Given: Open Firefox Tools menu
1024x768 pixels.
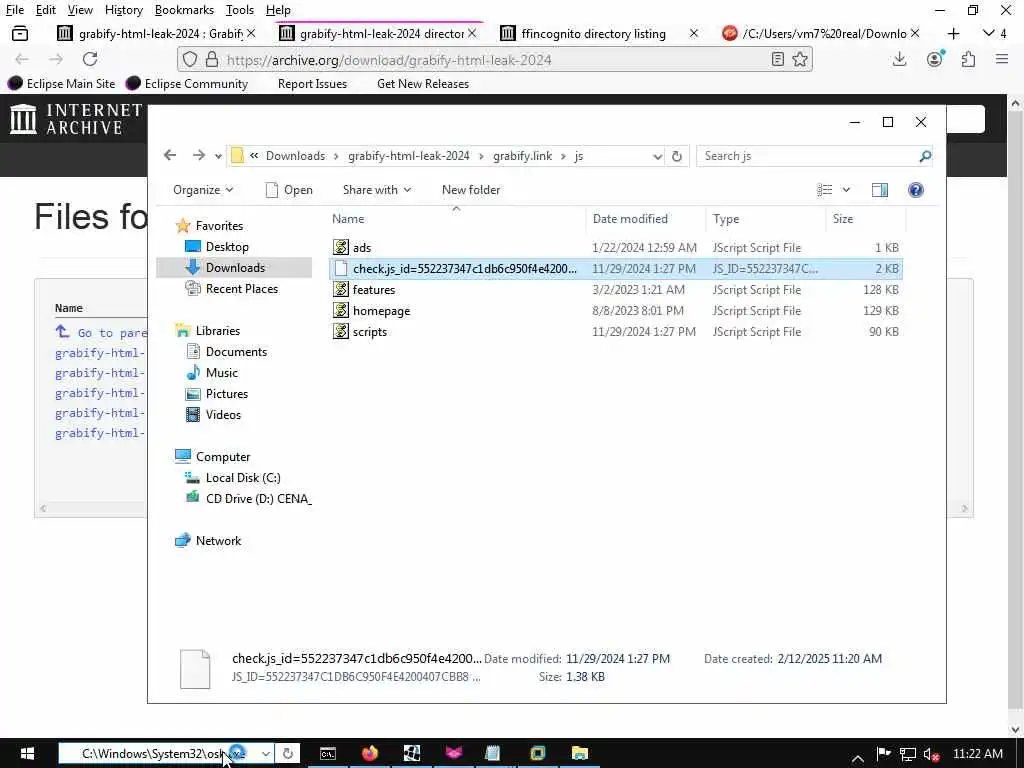Looking at the screenshot, I should 240,10.
